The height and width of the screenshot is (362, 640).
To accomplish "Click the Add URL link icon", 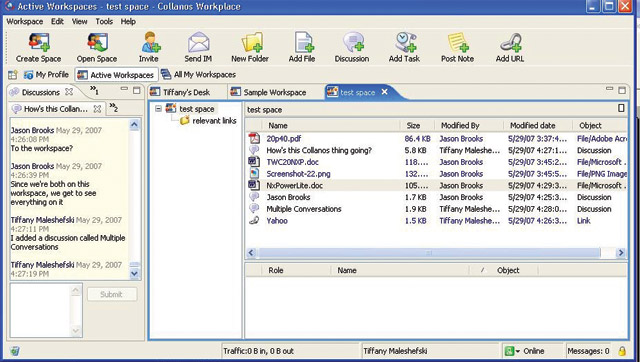I will pyautogui.click(x=511, y=42).
